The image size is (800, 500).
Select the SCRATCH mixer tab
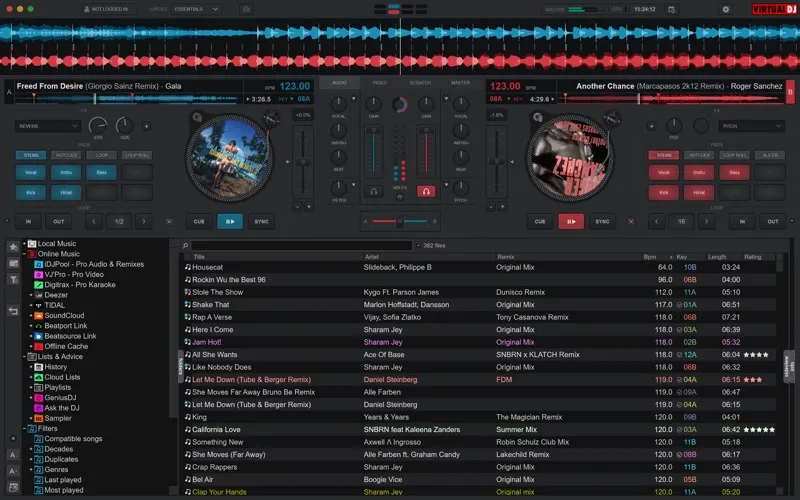(420, 83)
